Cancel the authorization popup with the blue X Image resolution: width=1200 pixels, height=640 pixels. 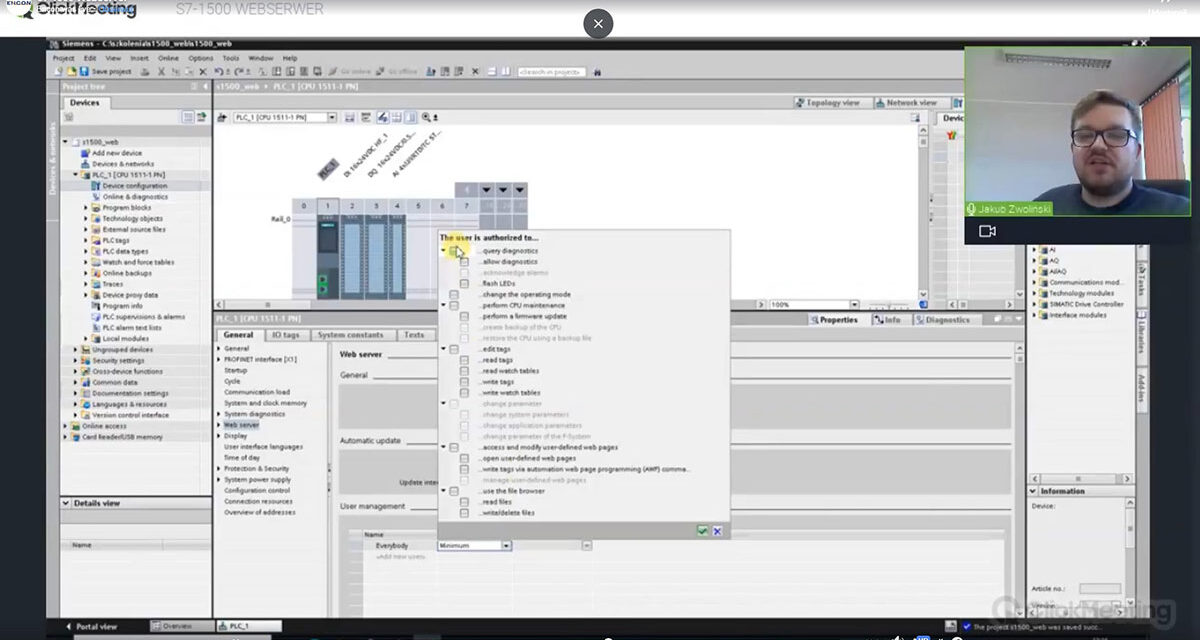point(717,531)
